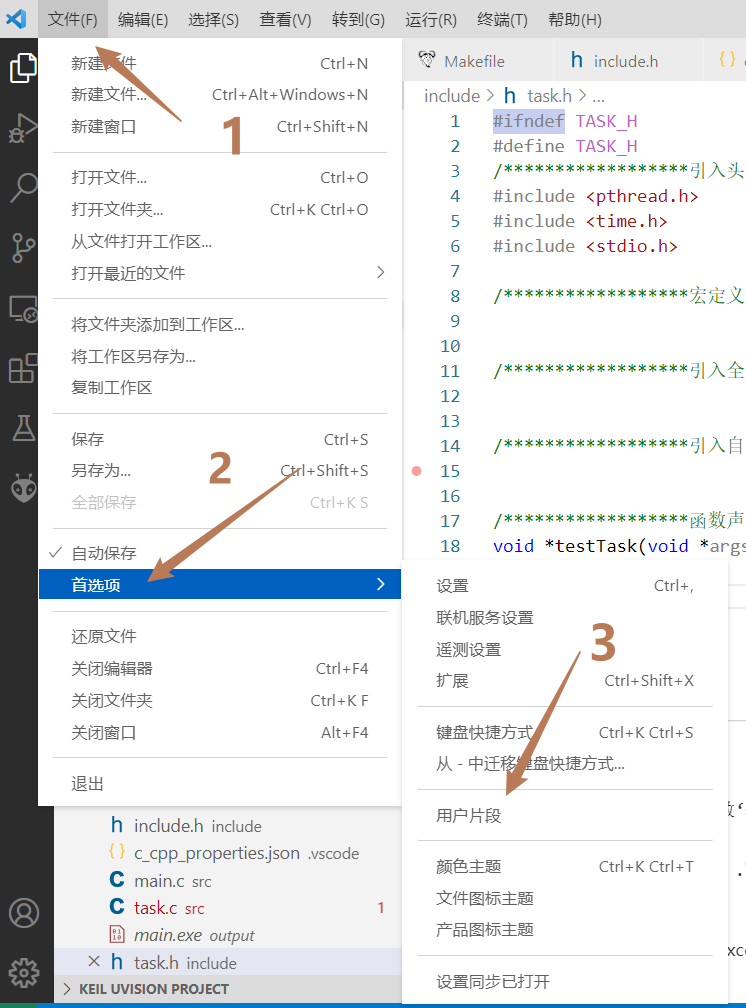Choose 关闭窗口 menu entry

tap(219, 733)
